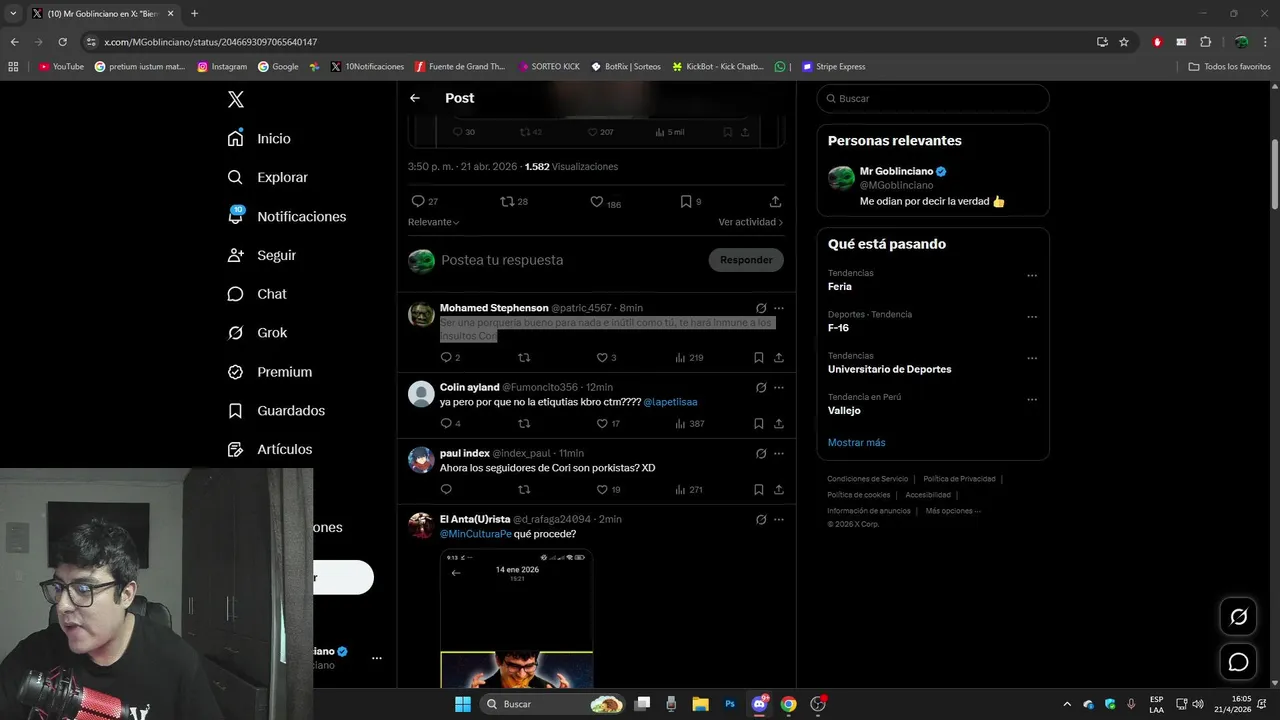Open options for Universitario de Deportes trend
The width and height of the screenshot is (1280, 720).
pyautogui.click(x=1032, y=358)
